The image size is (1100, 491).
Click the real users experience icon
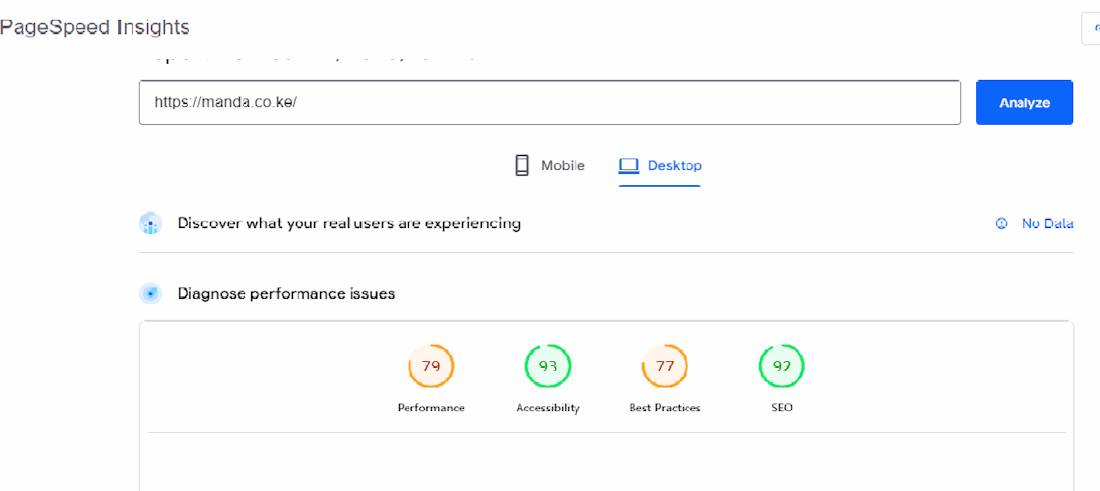(150, 223)
